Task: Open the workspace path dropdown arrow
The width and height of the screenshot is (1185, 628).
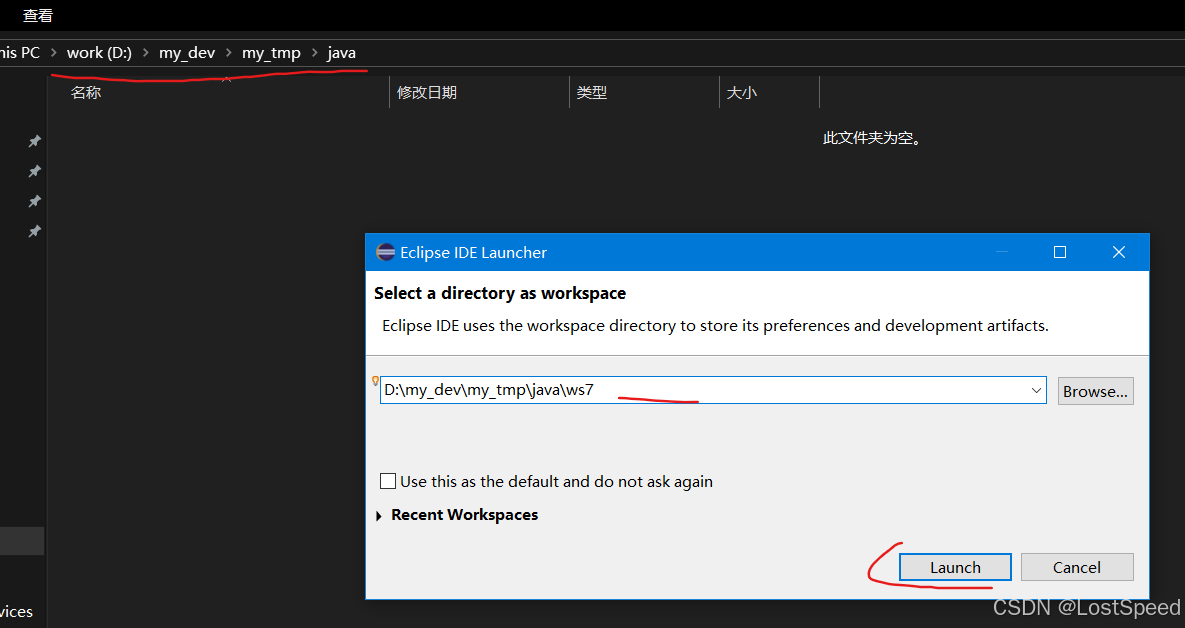Action: (x=1036, y=391)
